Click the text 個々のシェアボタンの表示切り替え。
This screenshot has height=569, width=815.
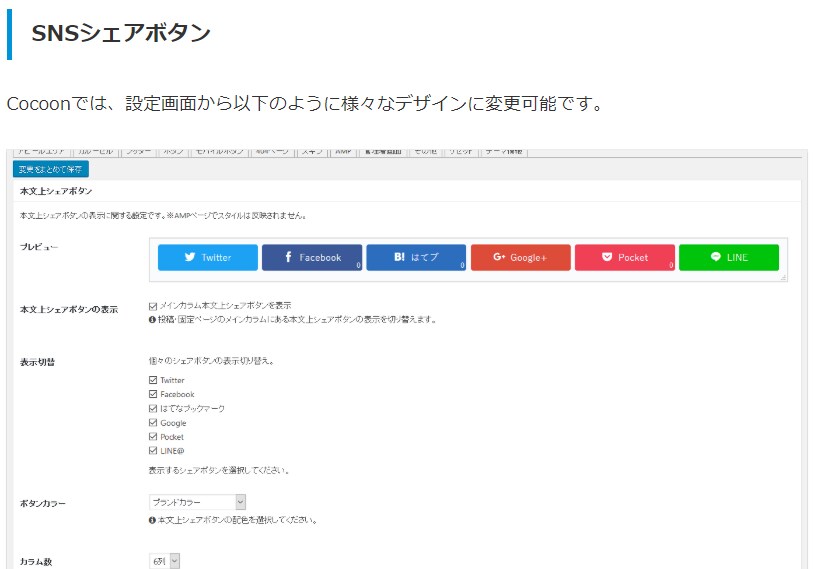pyautogui.click(x=211, y=361)
